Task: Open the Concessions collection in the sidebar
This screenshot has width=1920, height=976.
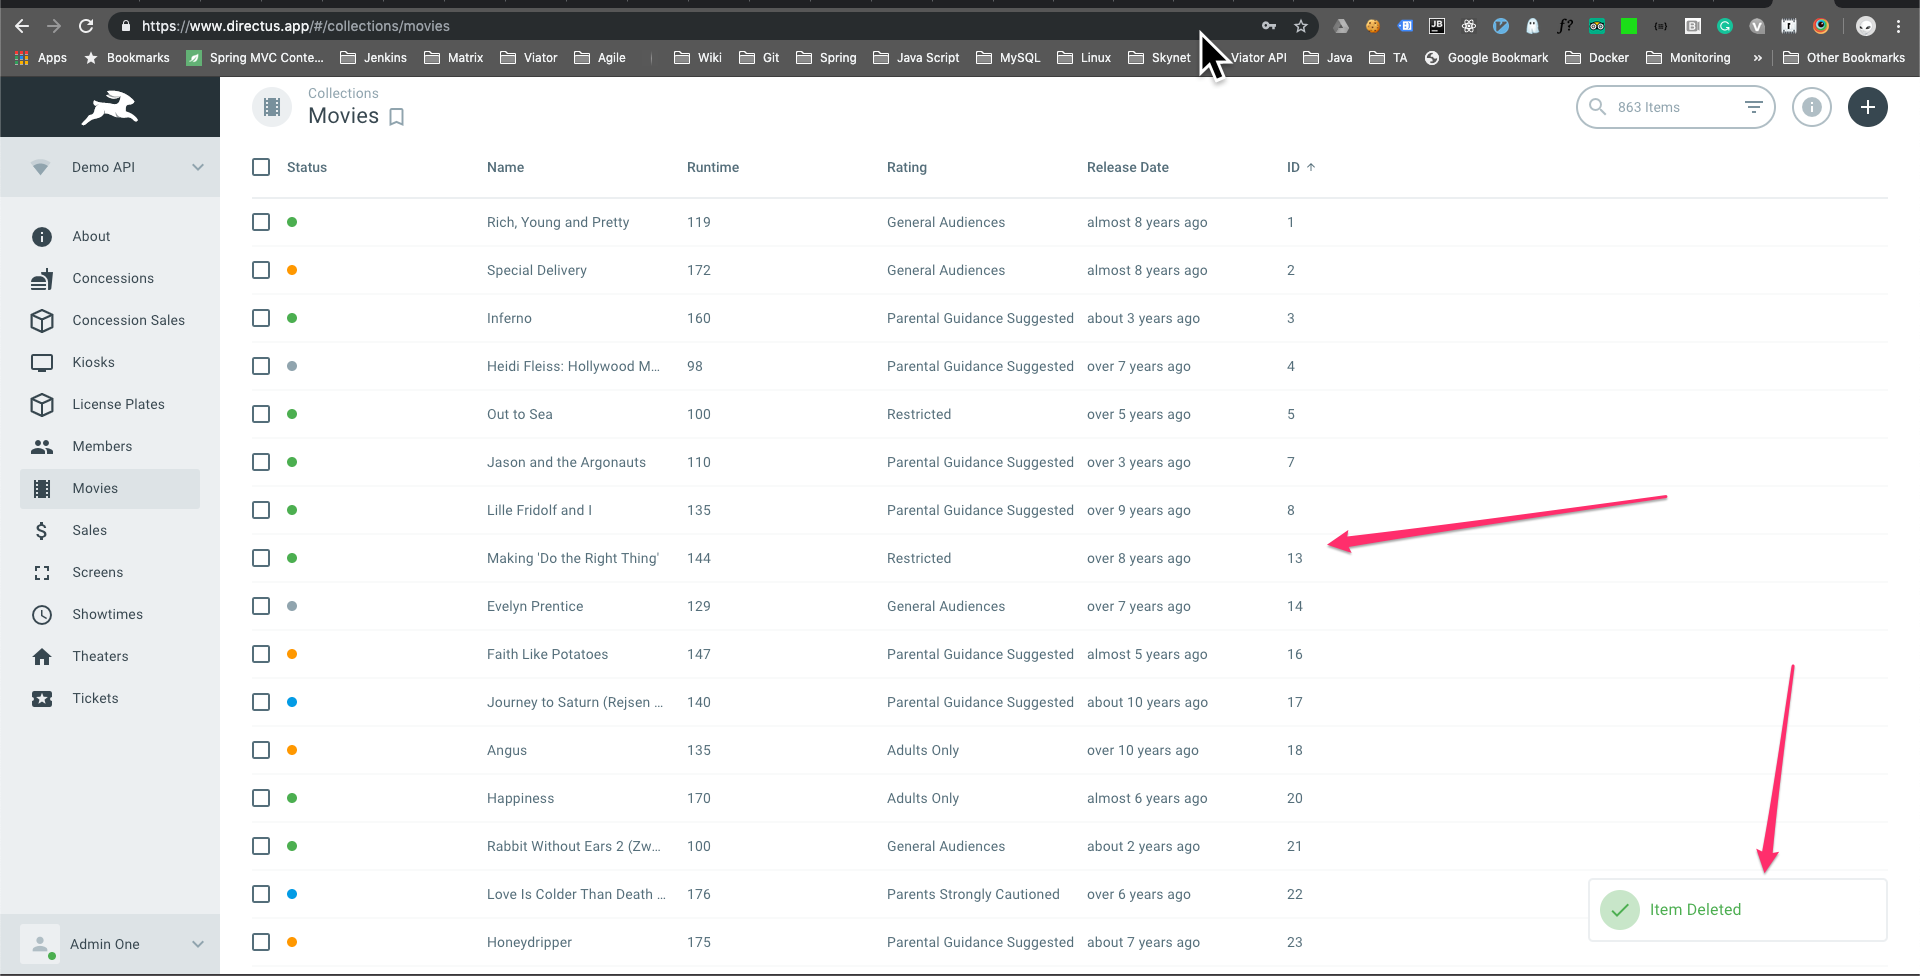Action: [x=113, y=278]
